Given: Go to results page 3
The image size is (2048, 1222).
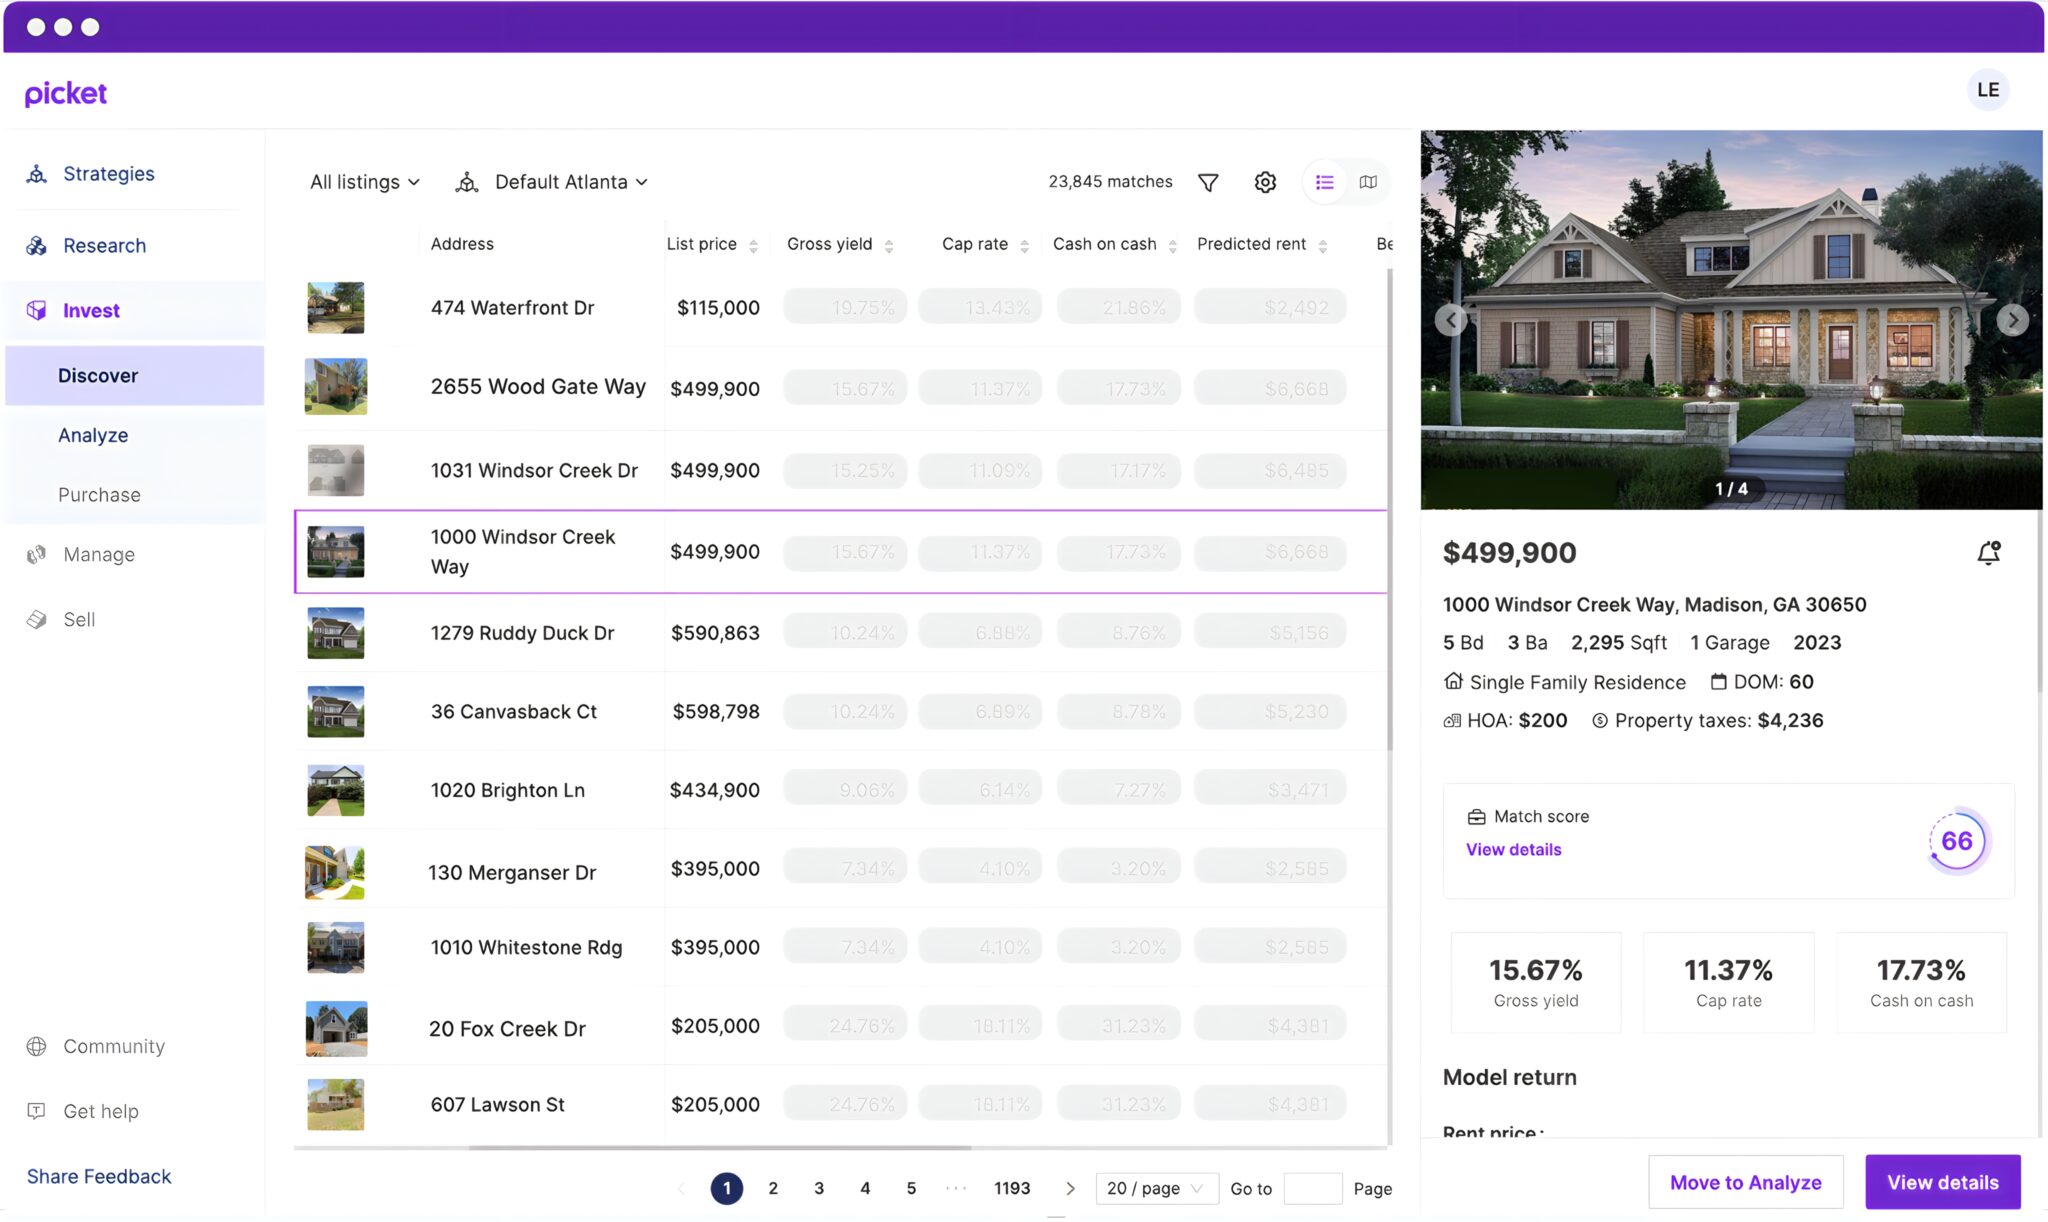Looking at the screenshot, I should coord(819,1188).
